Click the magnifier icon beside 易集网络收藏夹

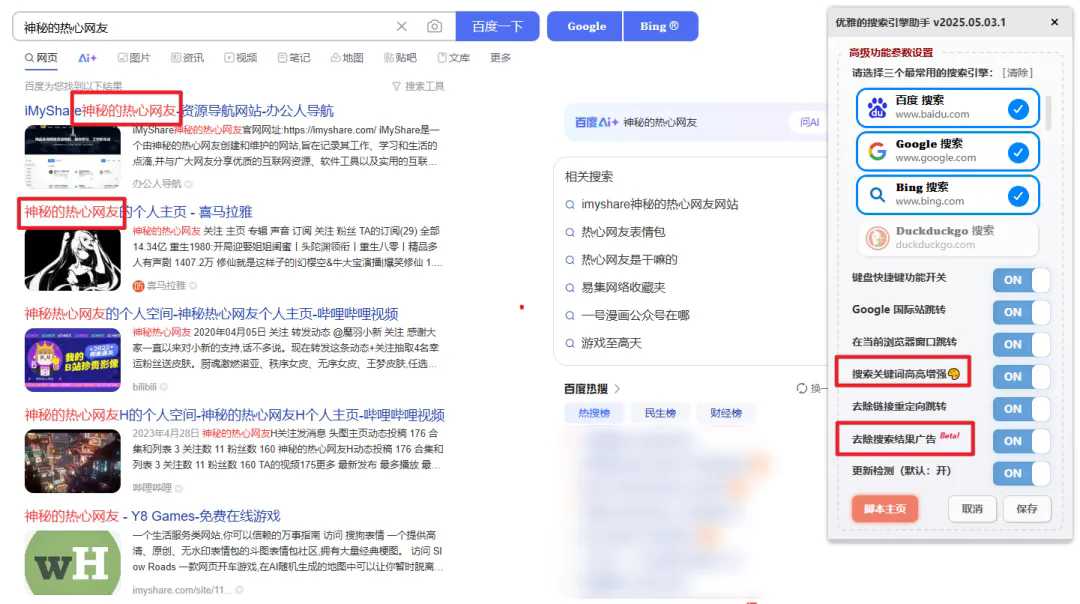(570, 288)
